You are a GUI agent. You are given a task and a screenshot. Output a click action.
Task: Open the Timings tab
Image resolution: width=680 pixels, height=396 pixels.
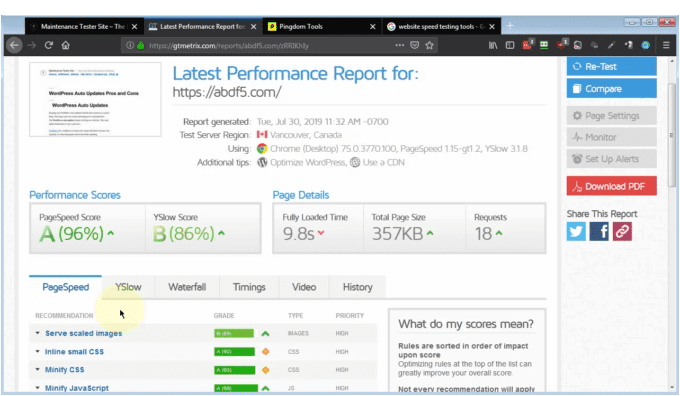click(249, 287)
